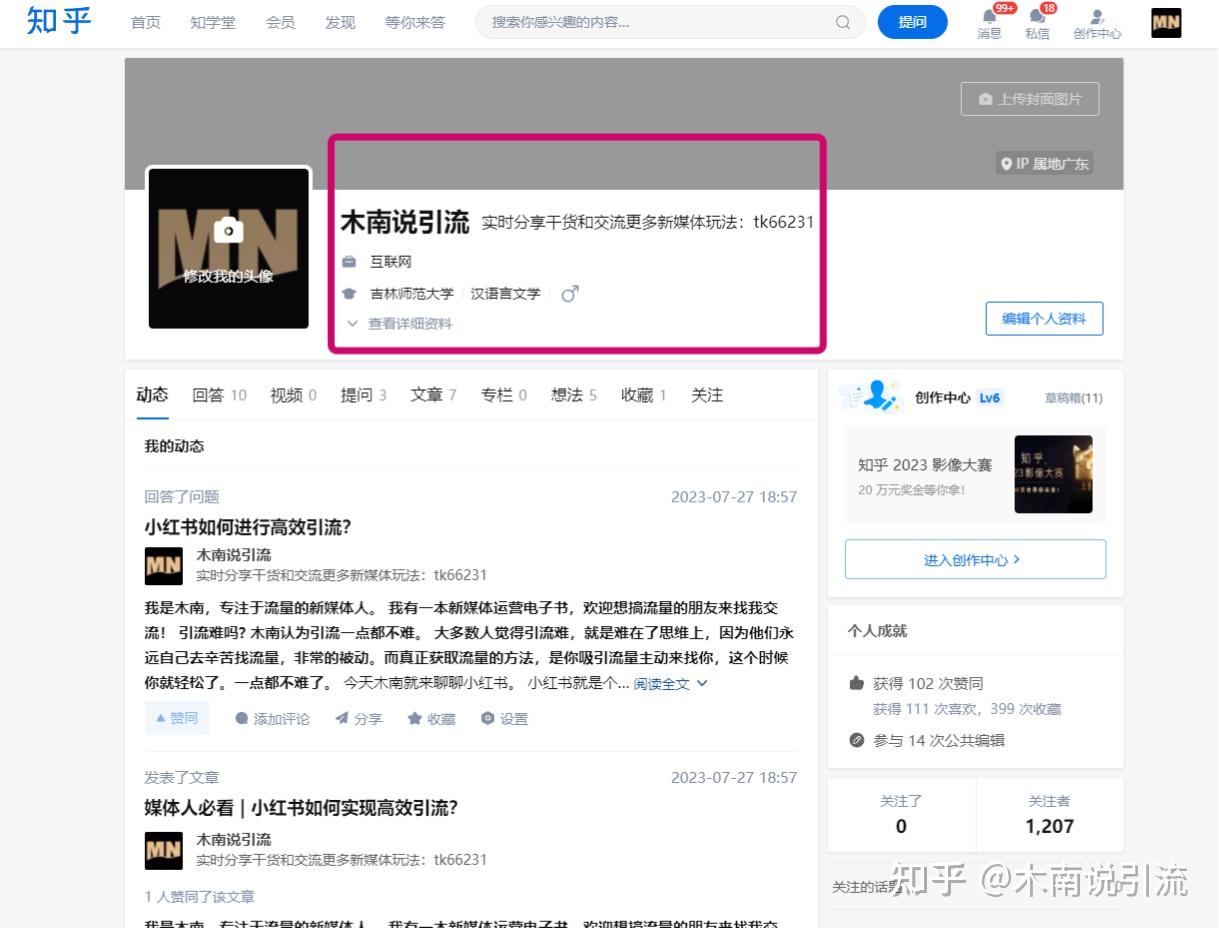1219x928 pixels.
Task: Click the camera icon on profile avatar
Action: click(x=228, y=230)
